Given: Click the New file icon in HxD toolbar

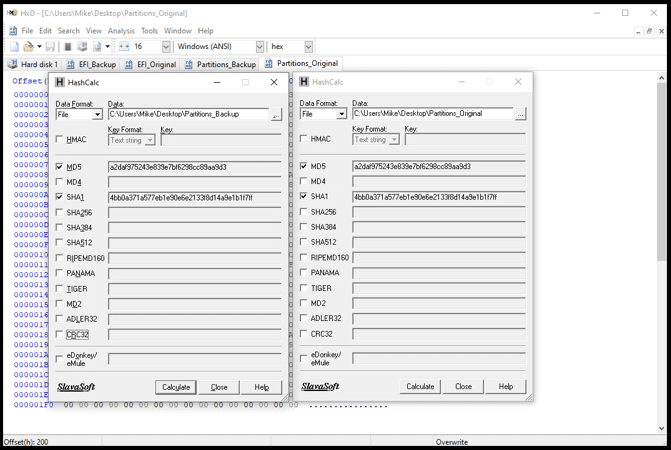Looking at the screenshot, I should coord(14,47).
